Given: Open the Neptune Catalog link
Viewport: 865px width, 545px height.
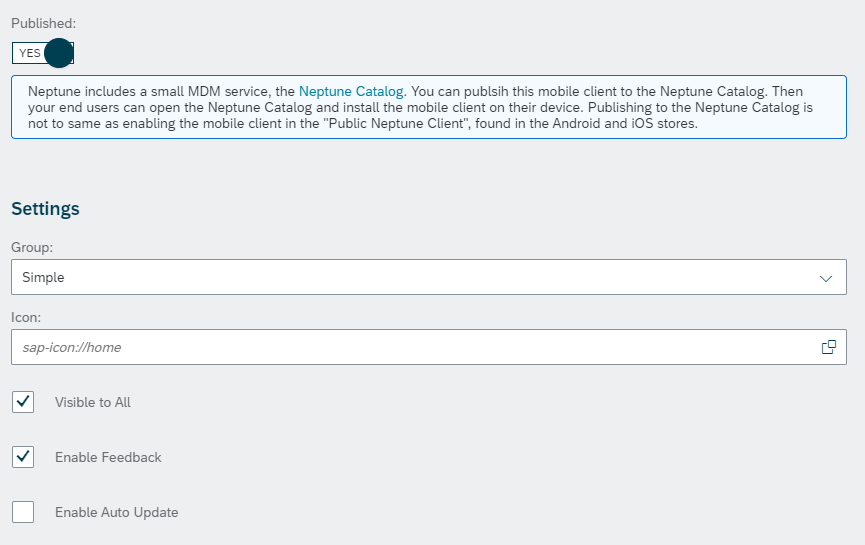Looking at the screenshot, I should point(351,91).
